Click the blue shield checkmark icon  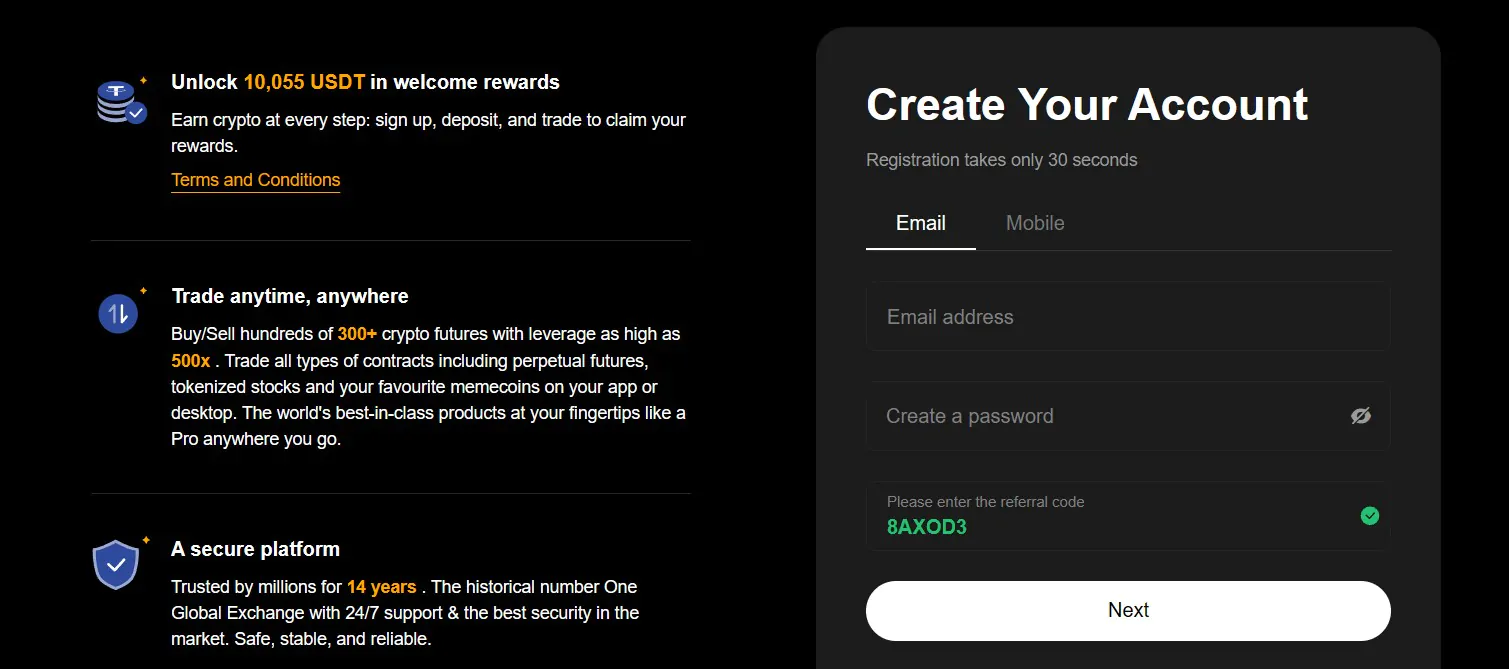click(116, 564)
